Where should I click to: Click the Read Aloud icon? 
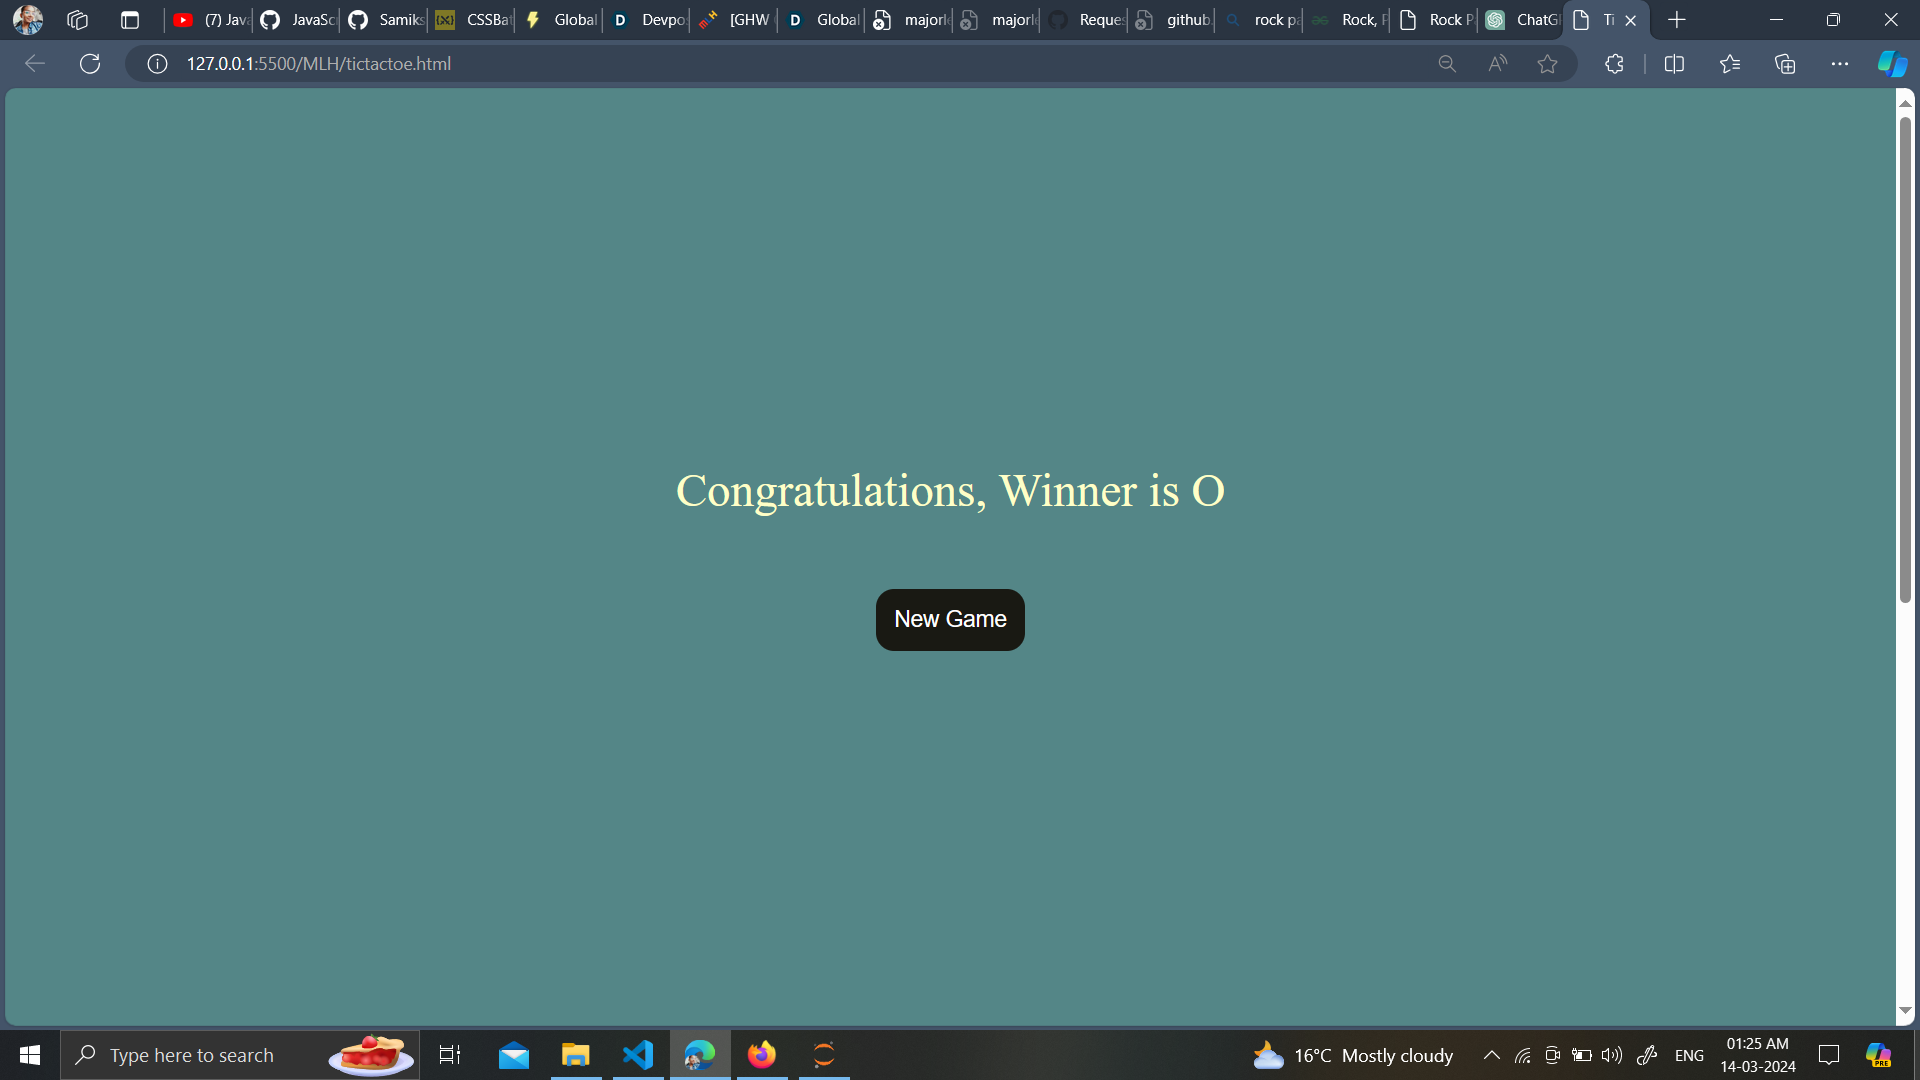[1497, 64]
